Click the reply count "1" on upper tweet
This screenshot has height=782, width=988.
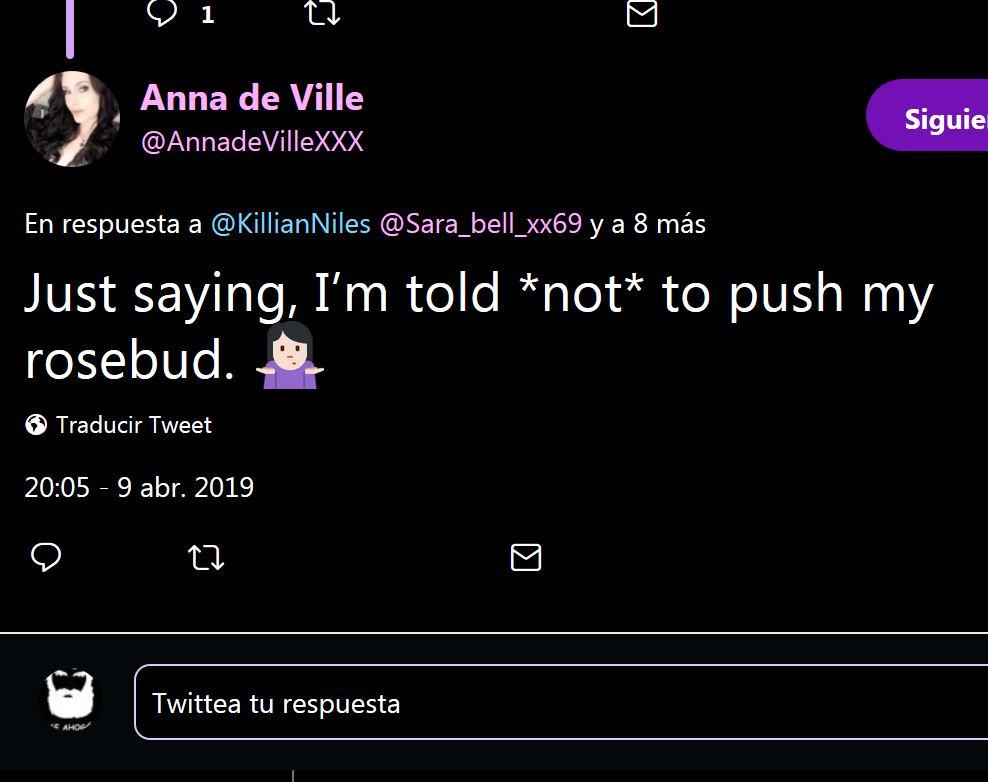[207, 14]
